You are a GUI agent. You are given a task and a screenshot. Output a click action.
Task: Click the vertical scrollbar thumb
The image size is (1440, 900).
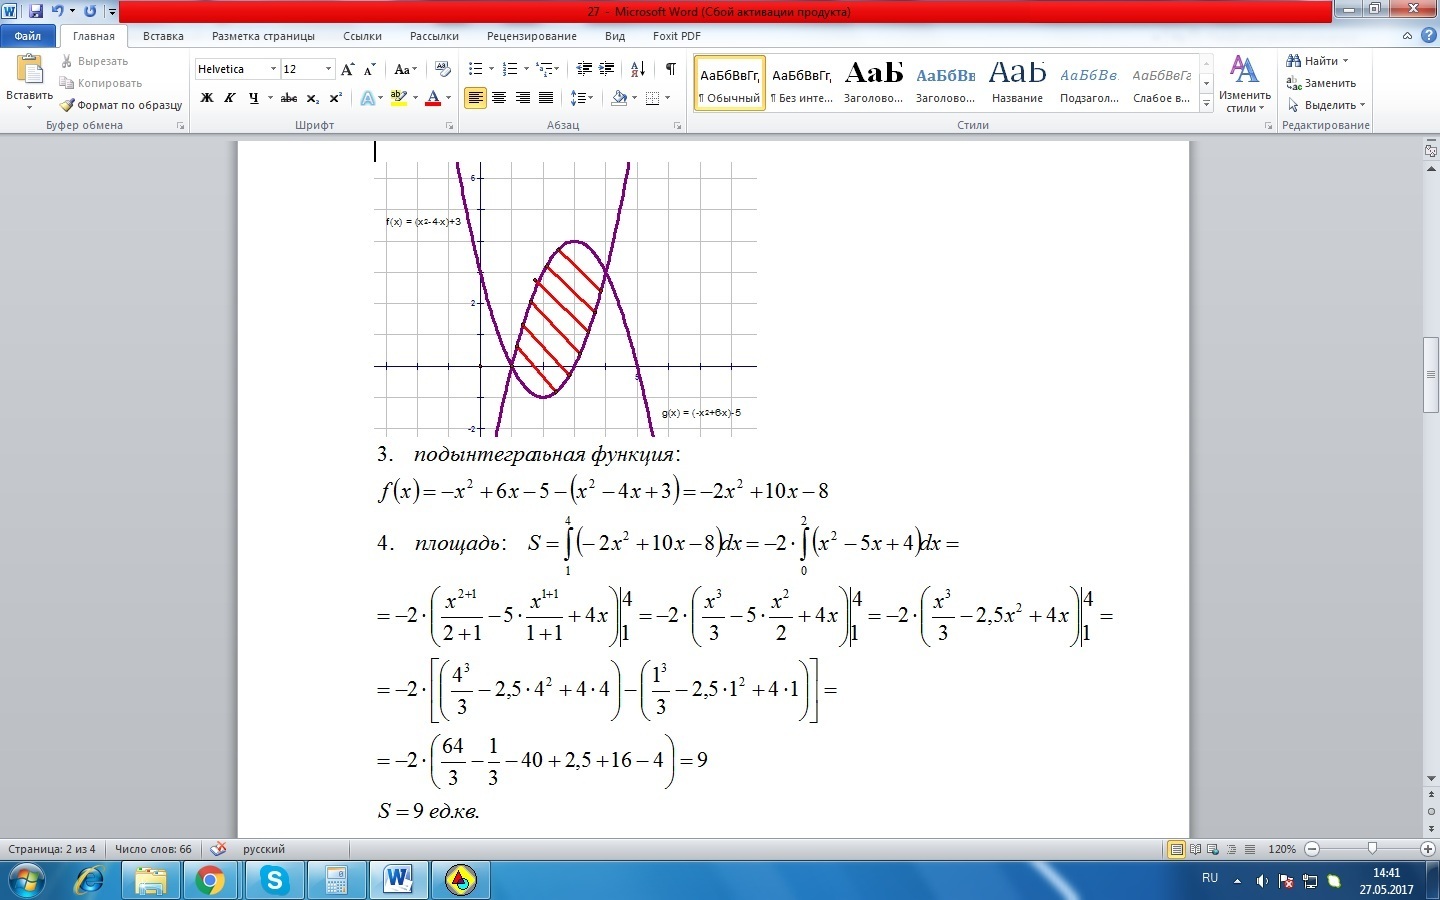1431,375
